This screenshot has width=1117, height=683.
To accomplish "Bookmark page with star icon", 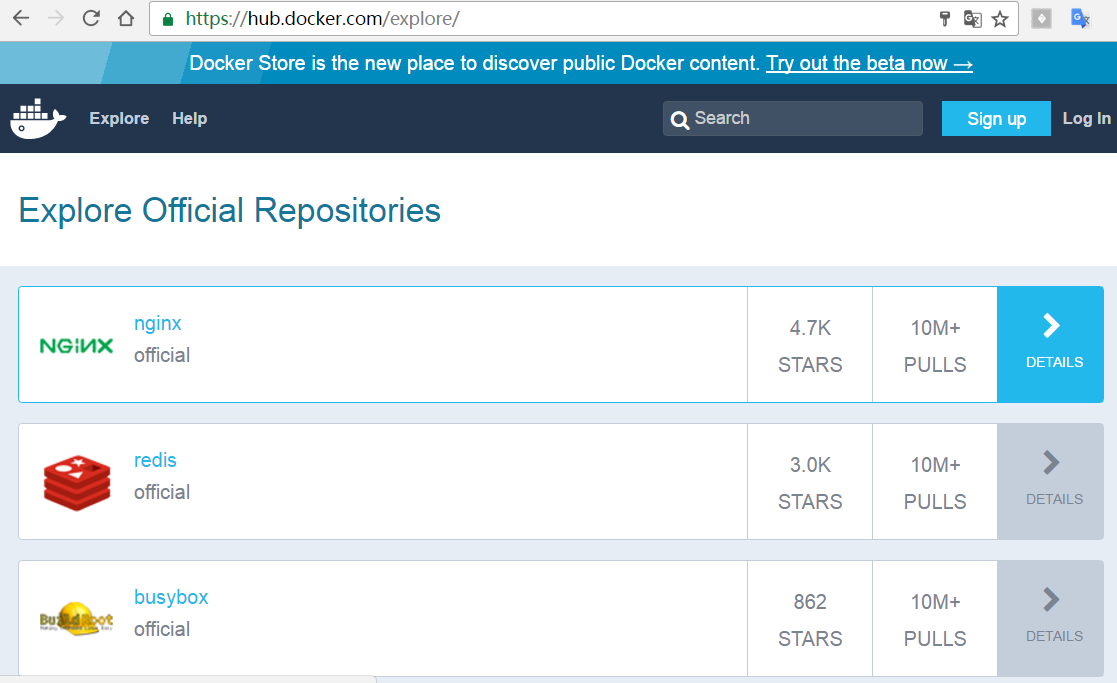I will click(1000, 19).
